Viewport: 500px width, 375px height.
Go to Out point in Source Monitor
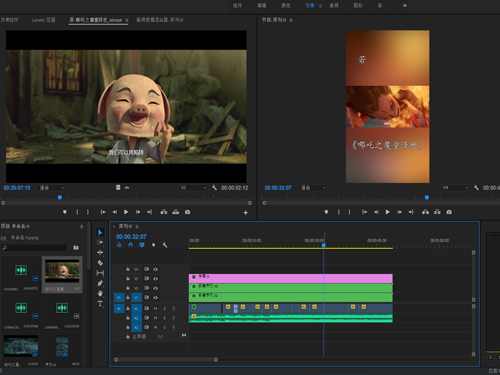tap(149, 212)
